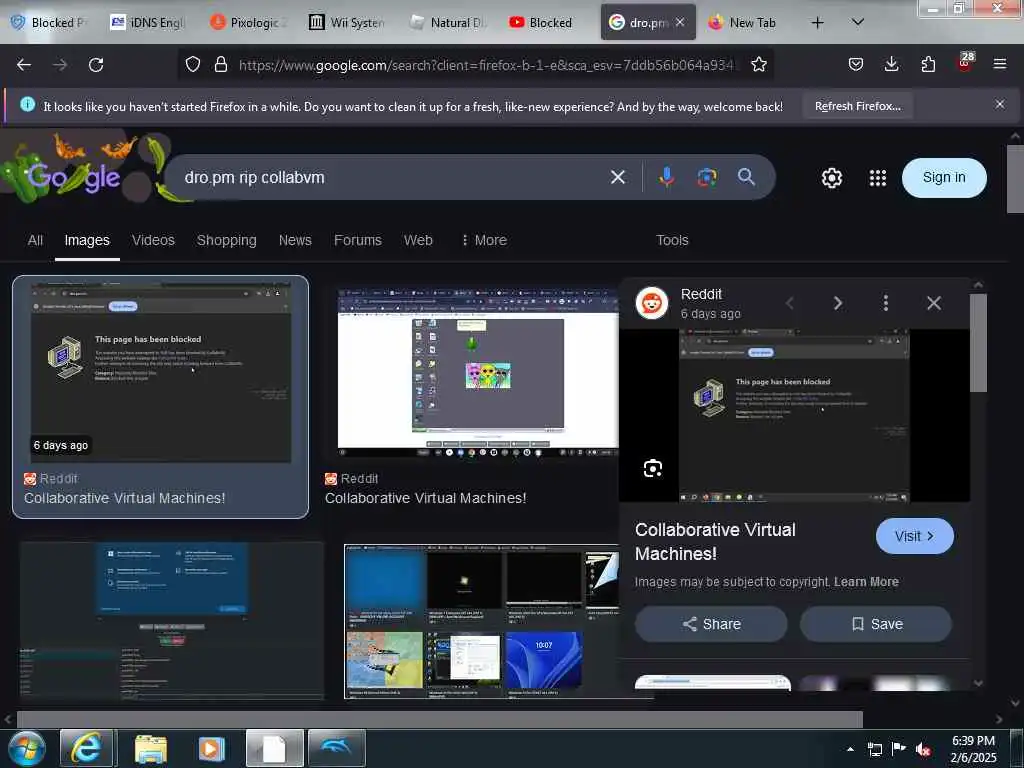Close the image preview panel
Viewport: 1024px width, 768px height.
click(934, 303)
